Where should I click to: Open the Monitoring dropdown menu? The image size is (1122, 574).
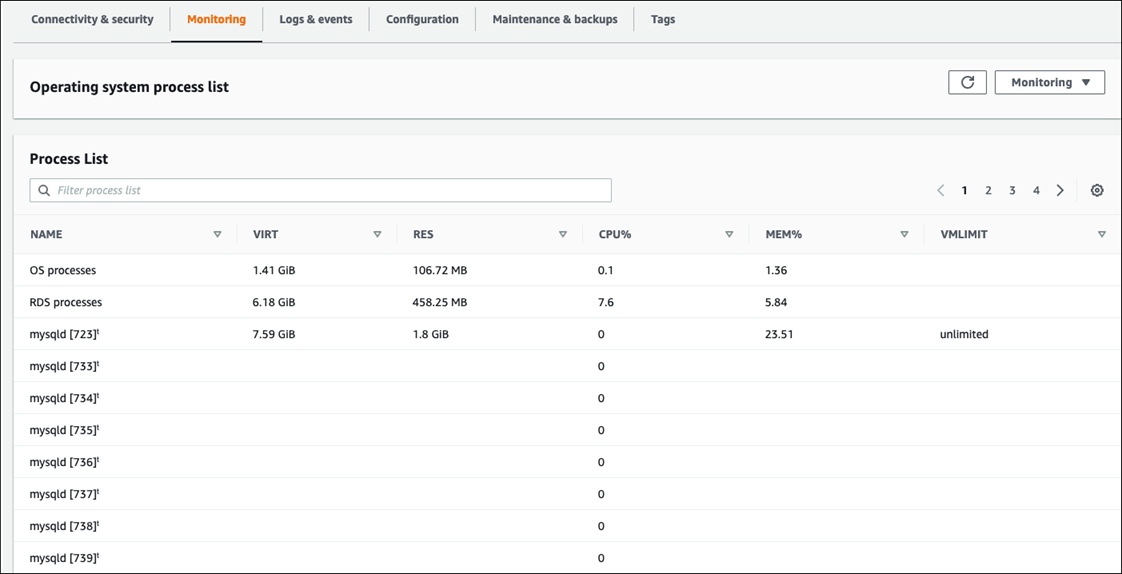click(x=1049, y=83)
